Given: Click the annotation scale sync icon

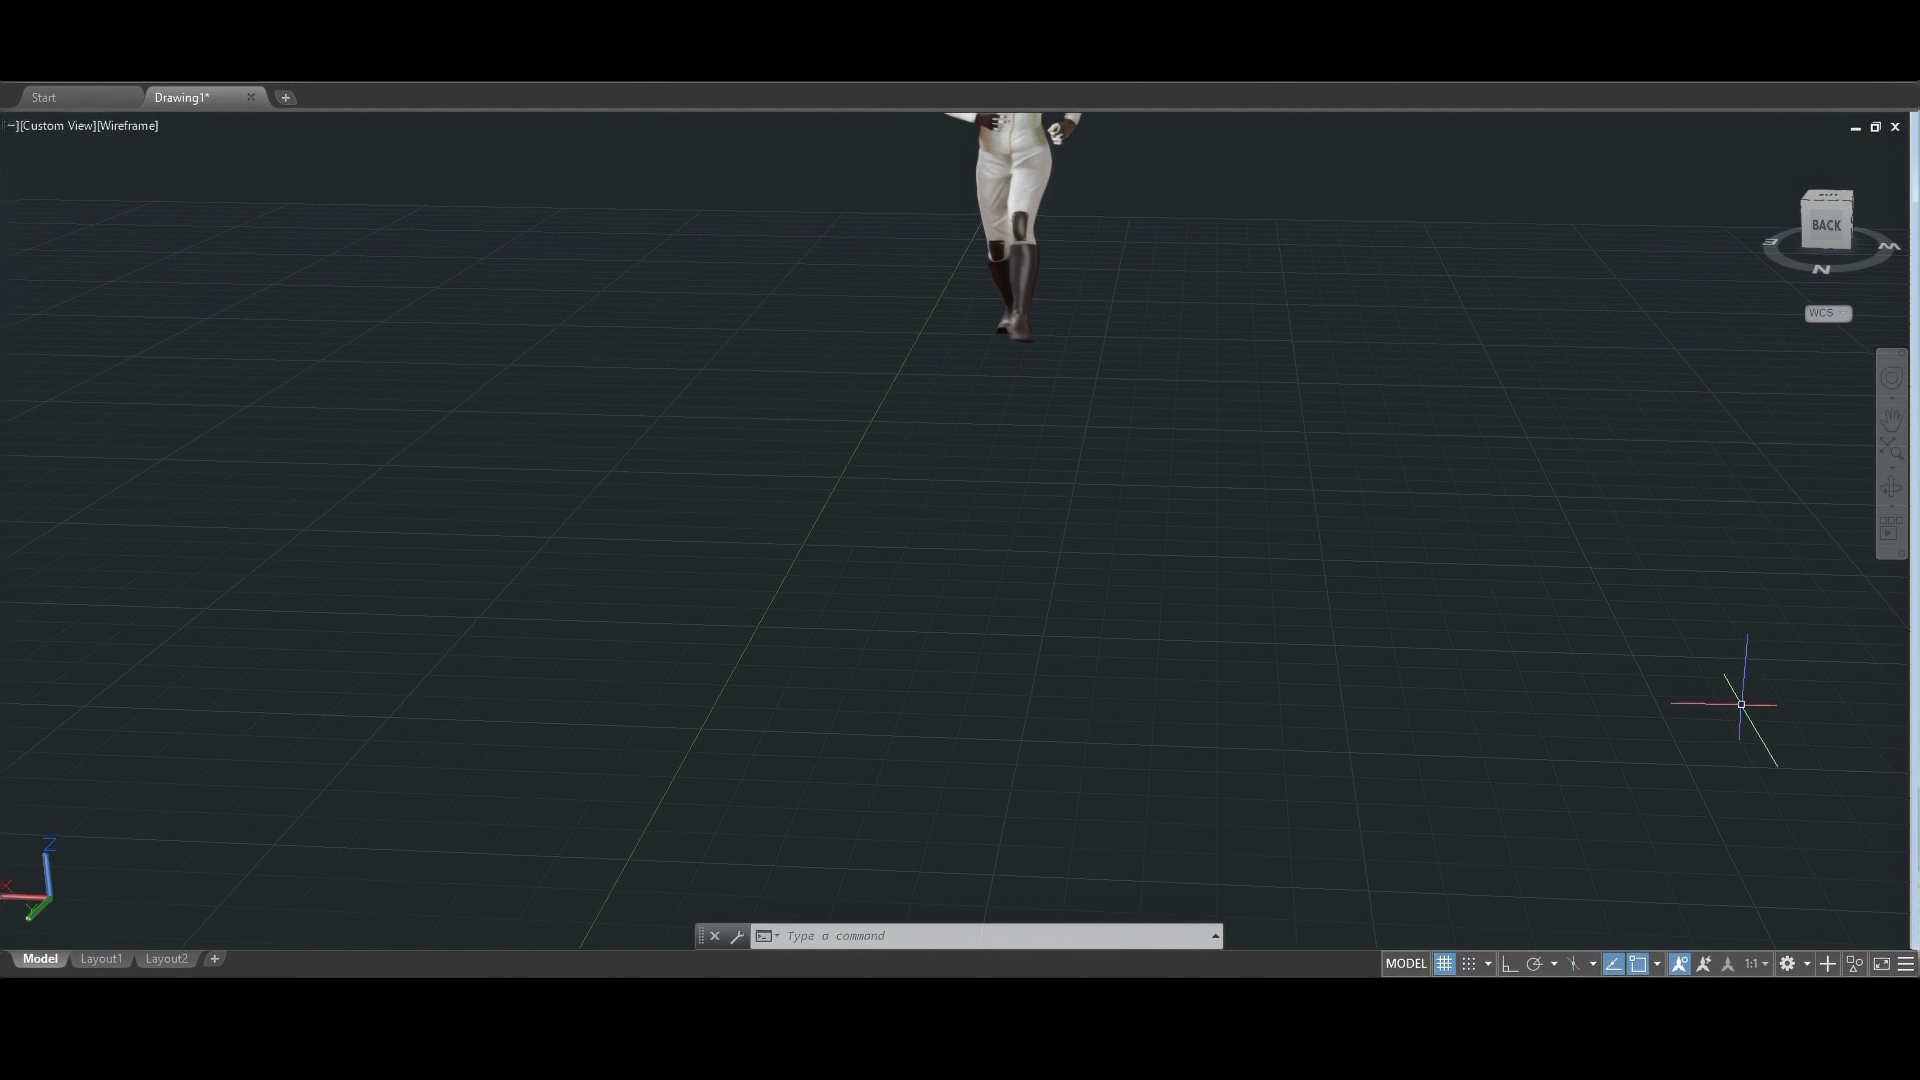Looking at the screenshot, I should click(1728, 964).
